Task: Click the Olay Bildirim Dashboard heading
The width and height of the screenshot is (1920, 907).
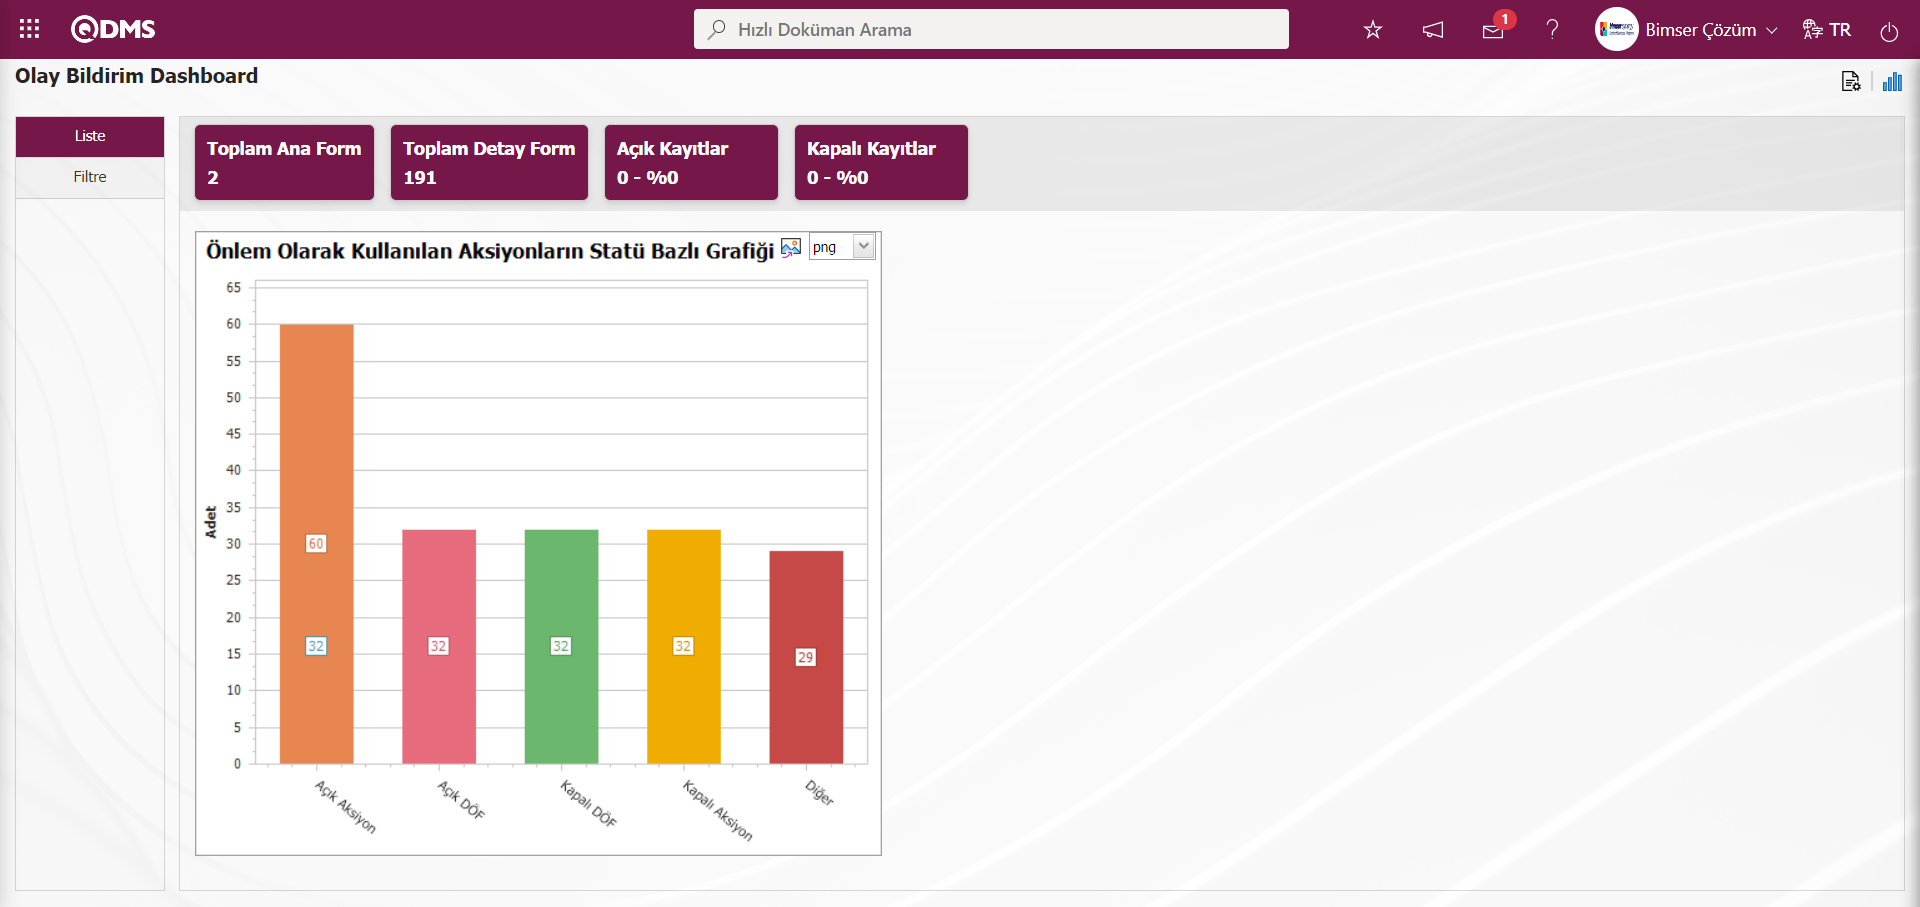Action: (136, 76)
